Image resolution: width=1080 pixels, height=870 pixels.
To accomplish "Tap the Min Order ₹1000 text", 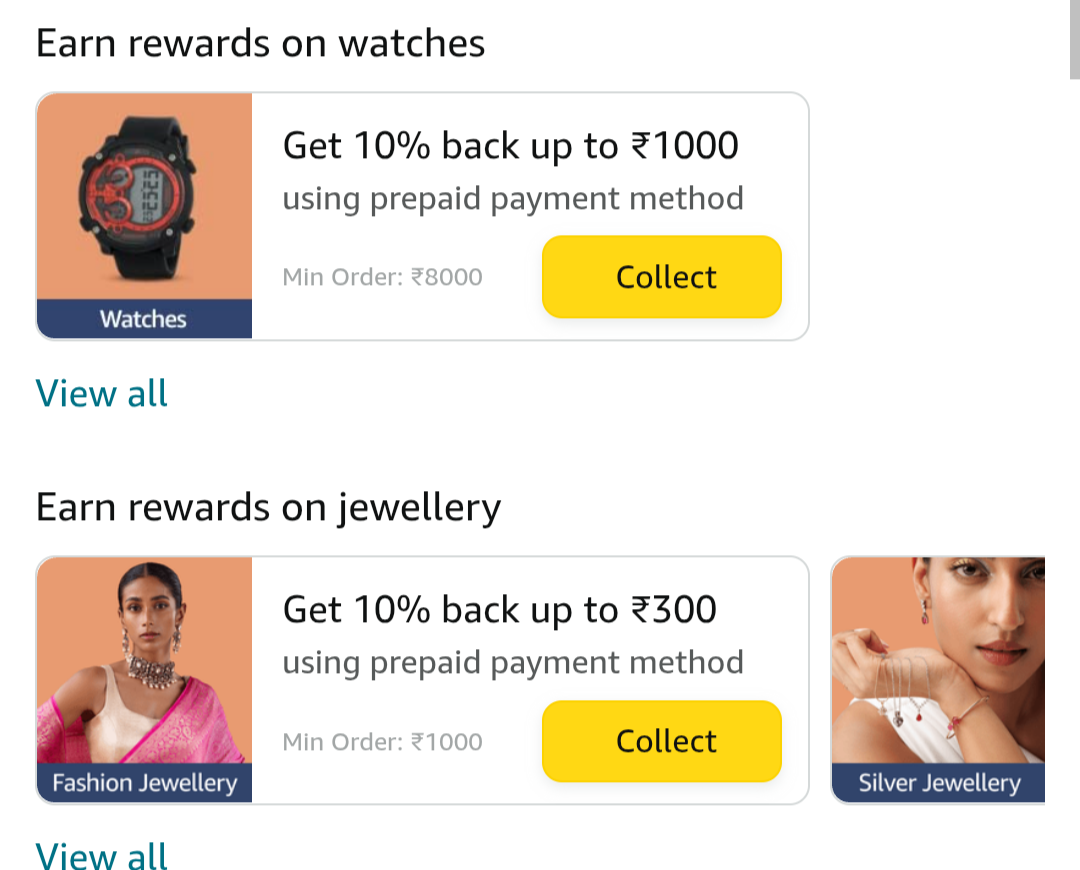I will [382, 741].
